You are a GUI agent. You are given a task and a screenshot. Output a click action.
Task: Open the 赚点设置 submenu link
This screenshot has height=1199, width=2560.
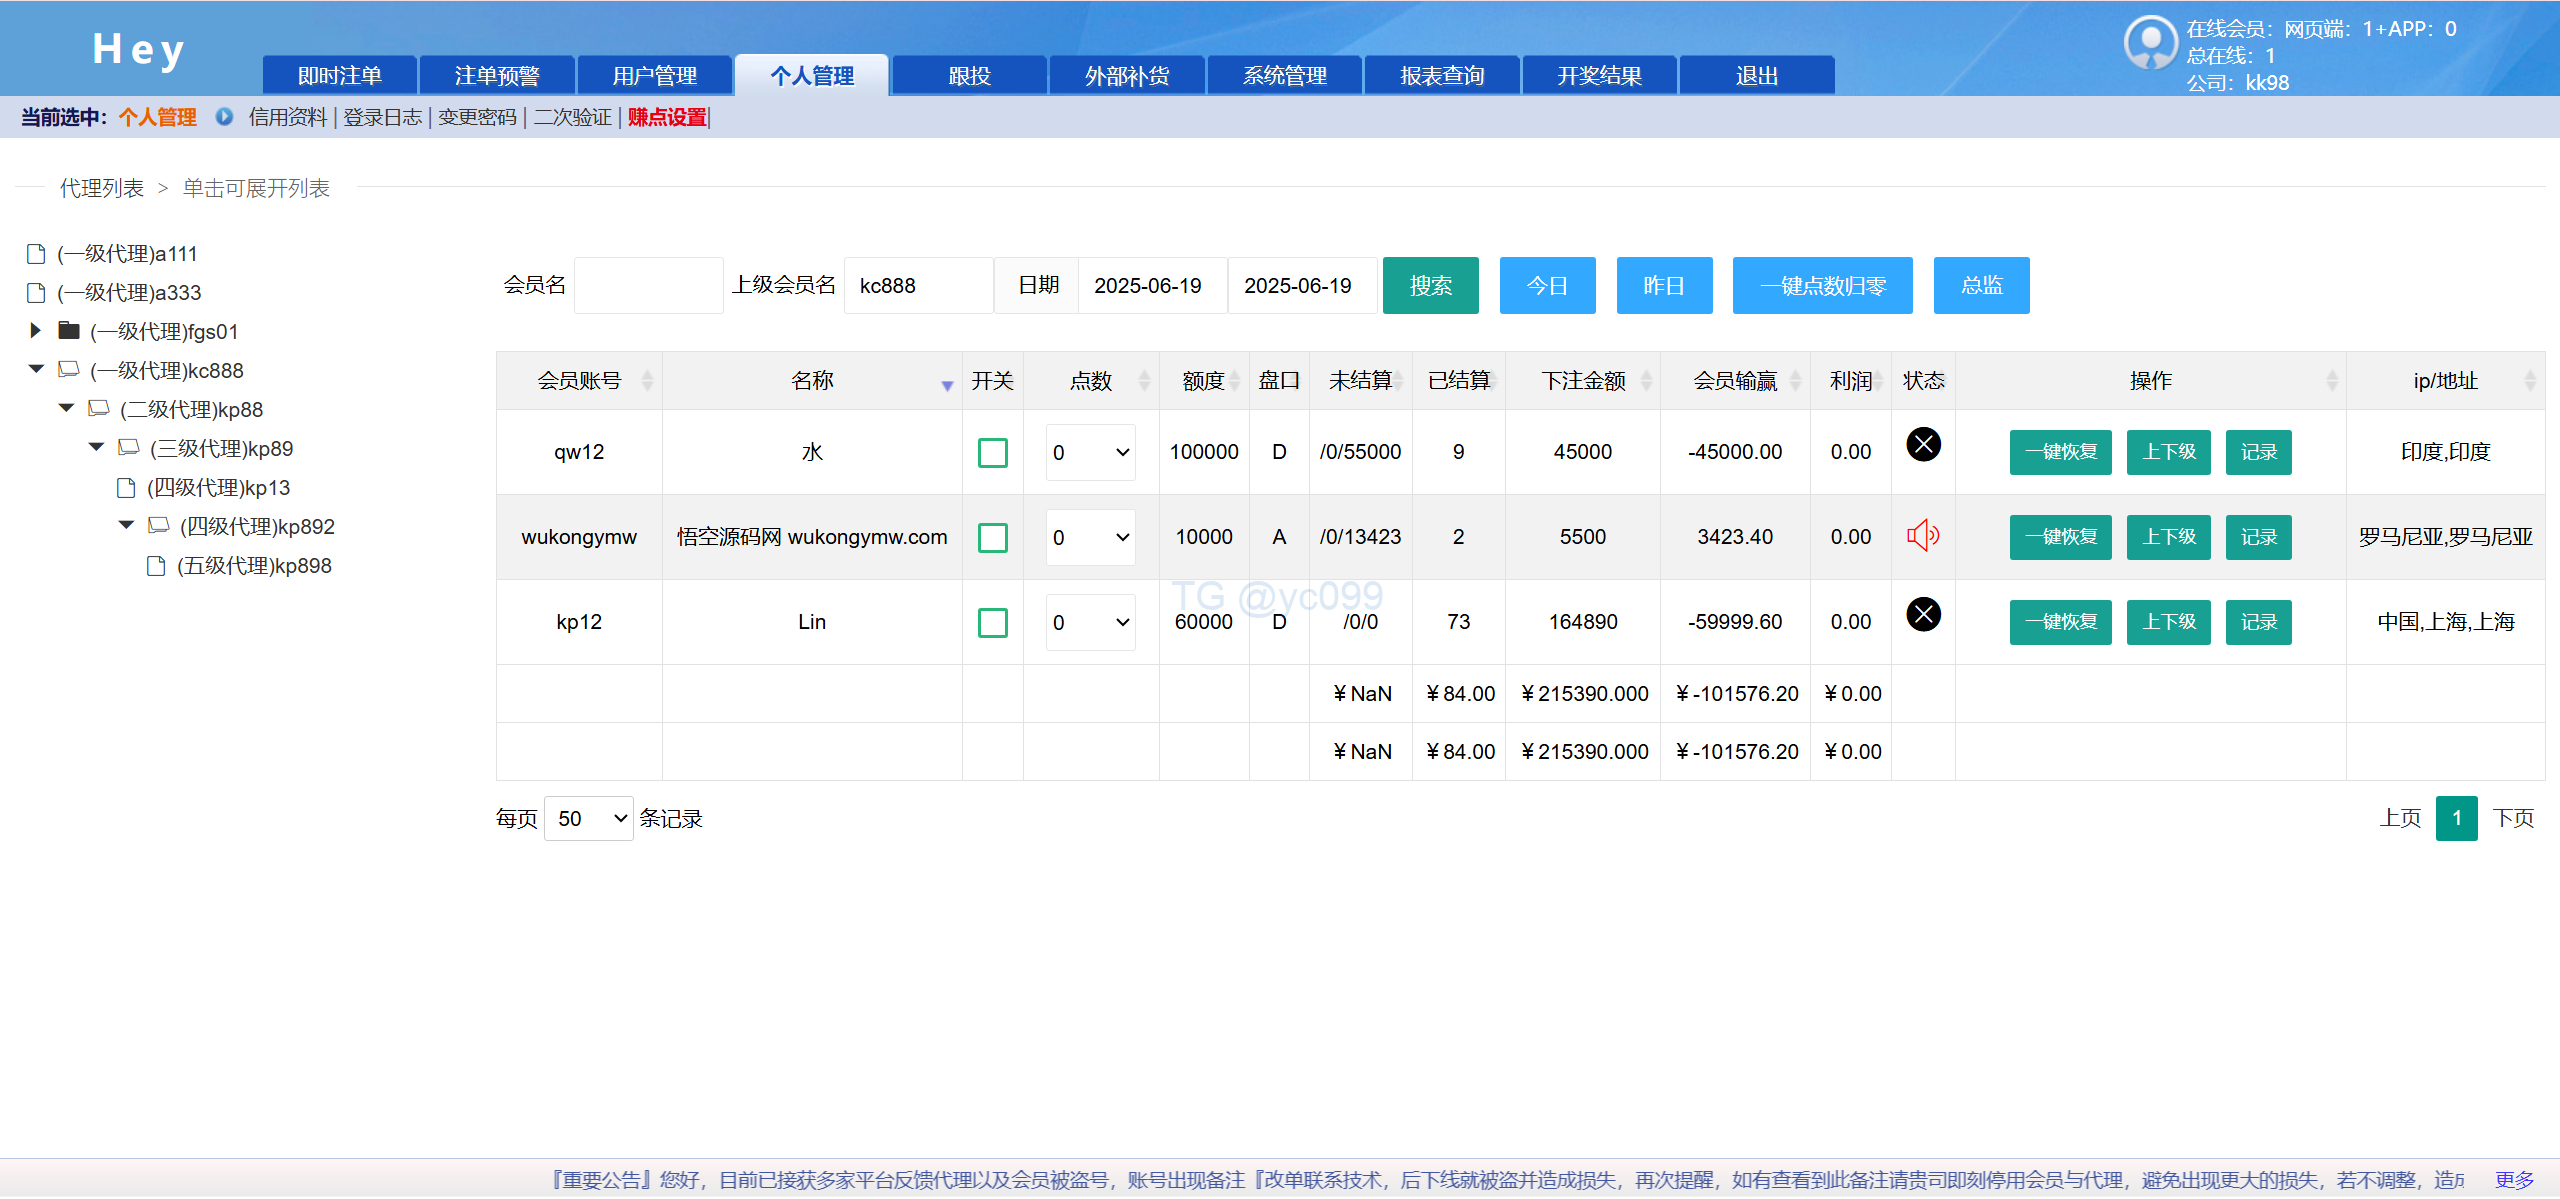(x=666, y=118)
